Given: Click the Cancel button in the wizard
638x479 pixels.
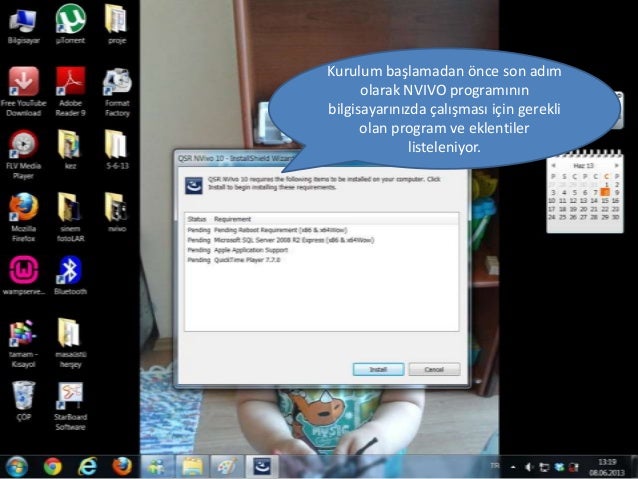Looking at the screenshot, I should (x=434, y=369).
